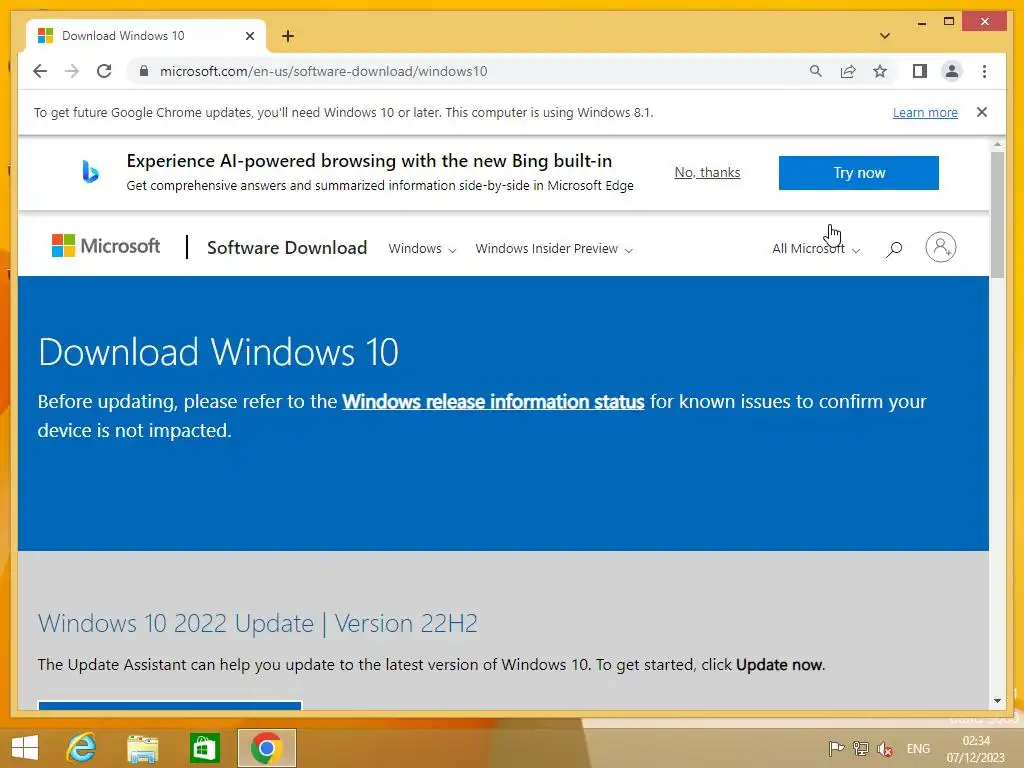1024x768 pixels.
Task: Click the muted volume tray icon
Action: coord(885,749)
